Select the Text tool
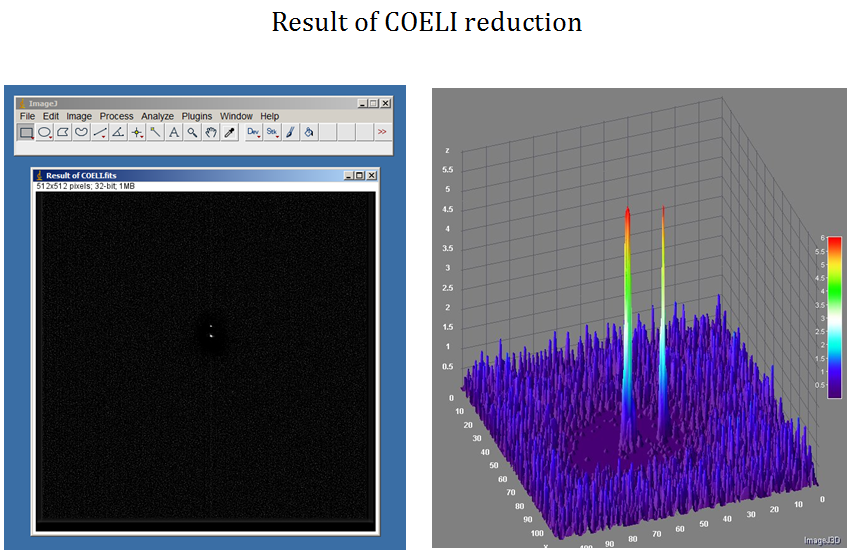Image resolution: width=854 pixels, height=559 pixels. (x=173, y=132)
